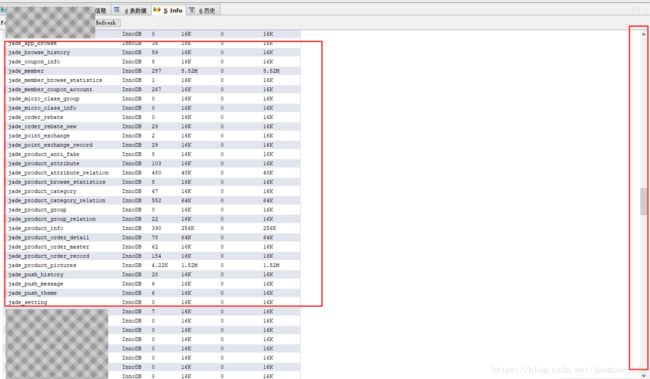The height and width of the screenshot is (379, 650).
Task: Select the jade_product_category row
Action: [x=153, y=191]
